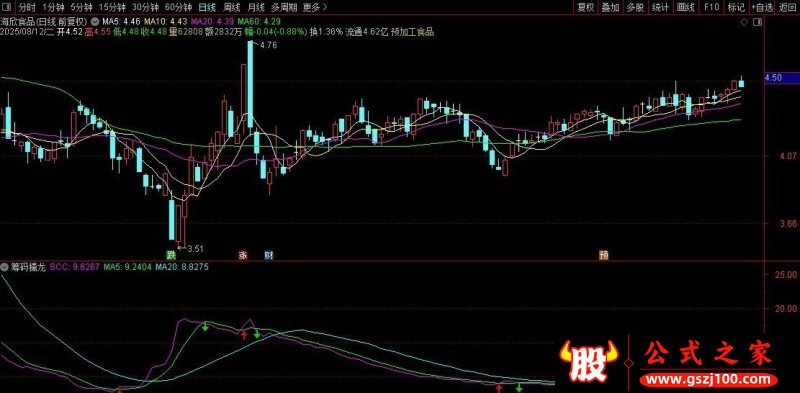
Task: Click the first green down-arrow signal in the indicator pane
Action: pyautogui.click(x=205, y=327)
